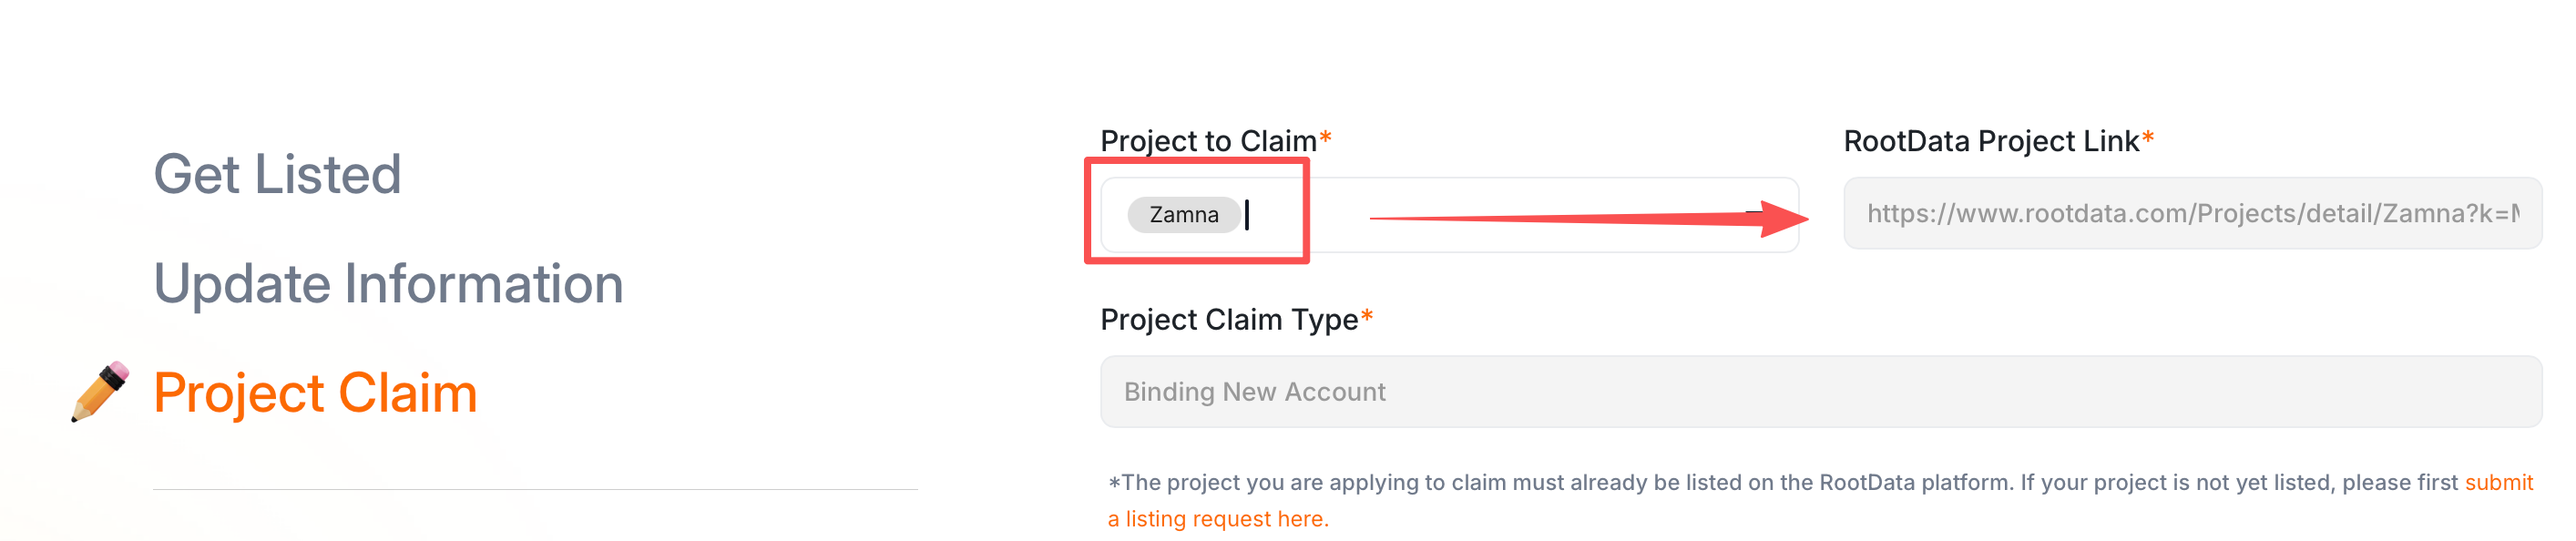Screen dimensions: 2576x541
Task: Follow the "submit a listing request here" link
Action: 1217,519
